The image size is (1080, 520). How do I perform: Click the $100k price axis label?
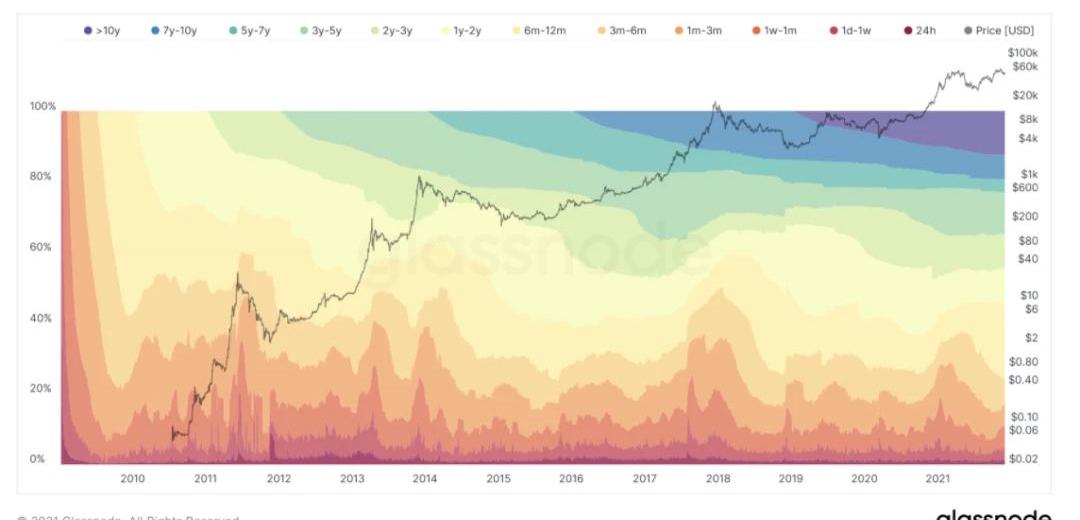click(x=1023, y=52)
